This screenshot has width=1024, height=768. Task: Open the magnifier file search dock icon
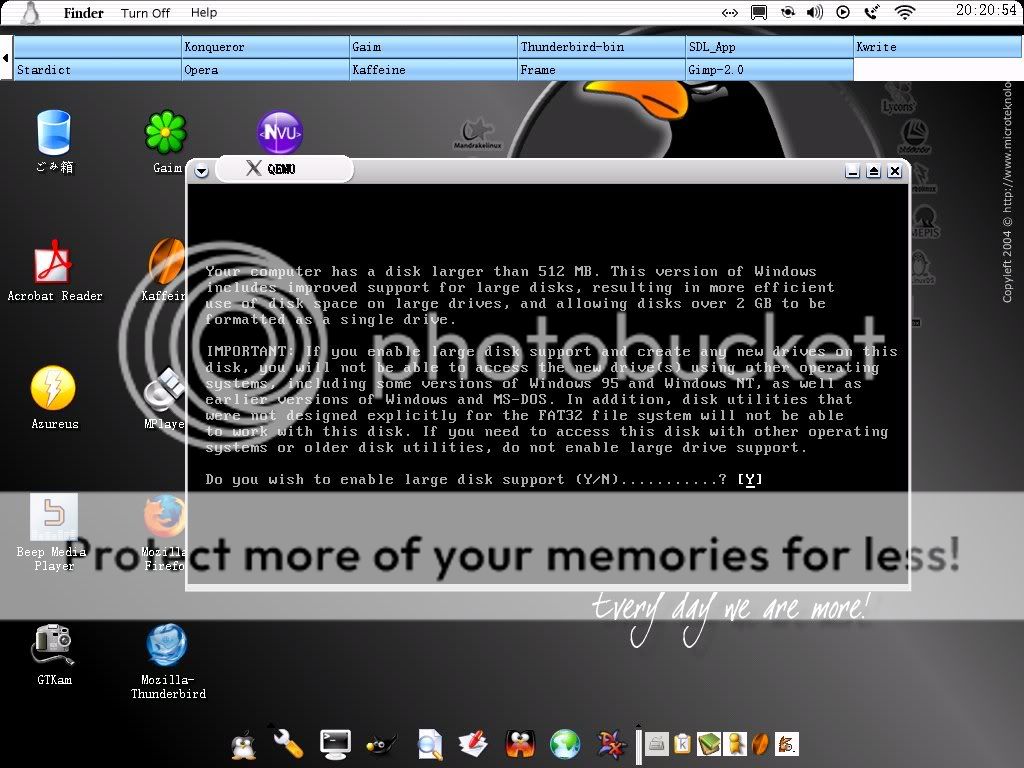coord(430,744)
